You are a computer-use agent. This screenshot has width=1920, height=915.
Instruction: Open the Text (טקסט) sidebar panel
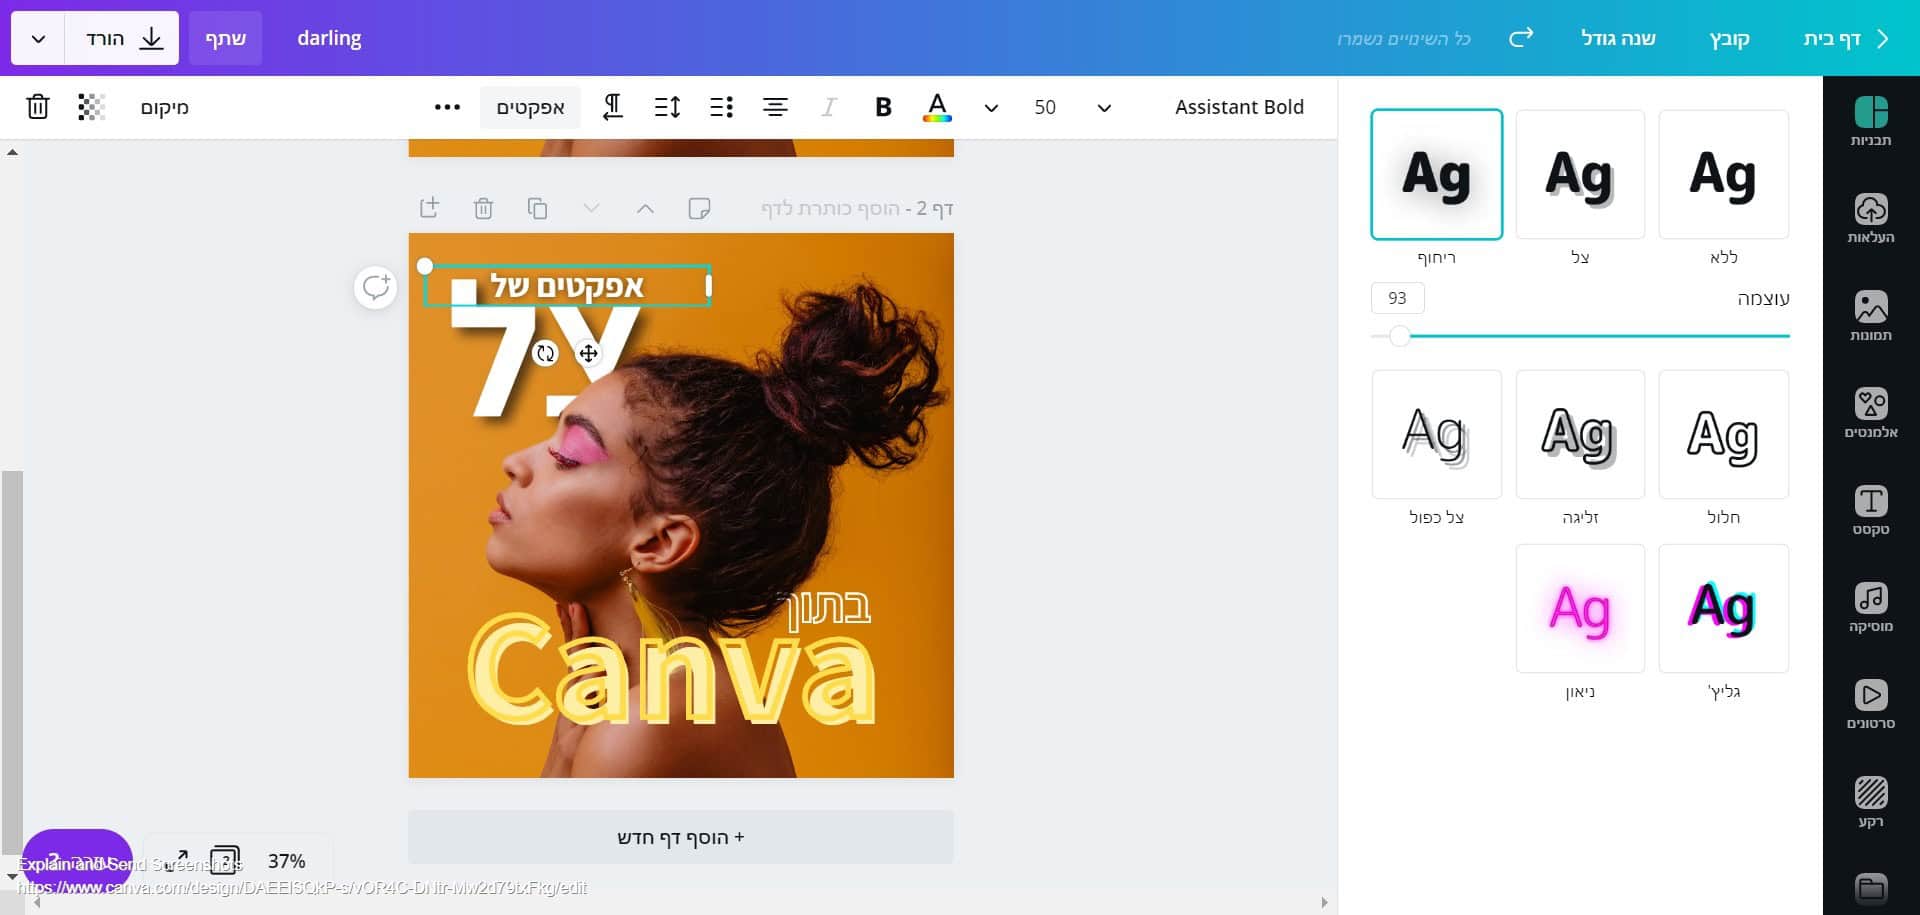point(1870,510)
